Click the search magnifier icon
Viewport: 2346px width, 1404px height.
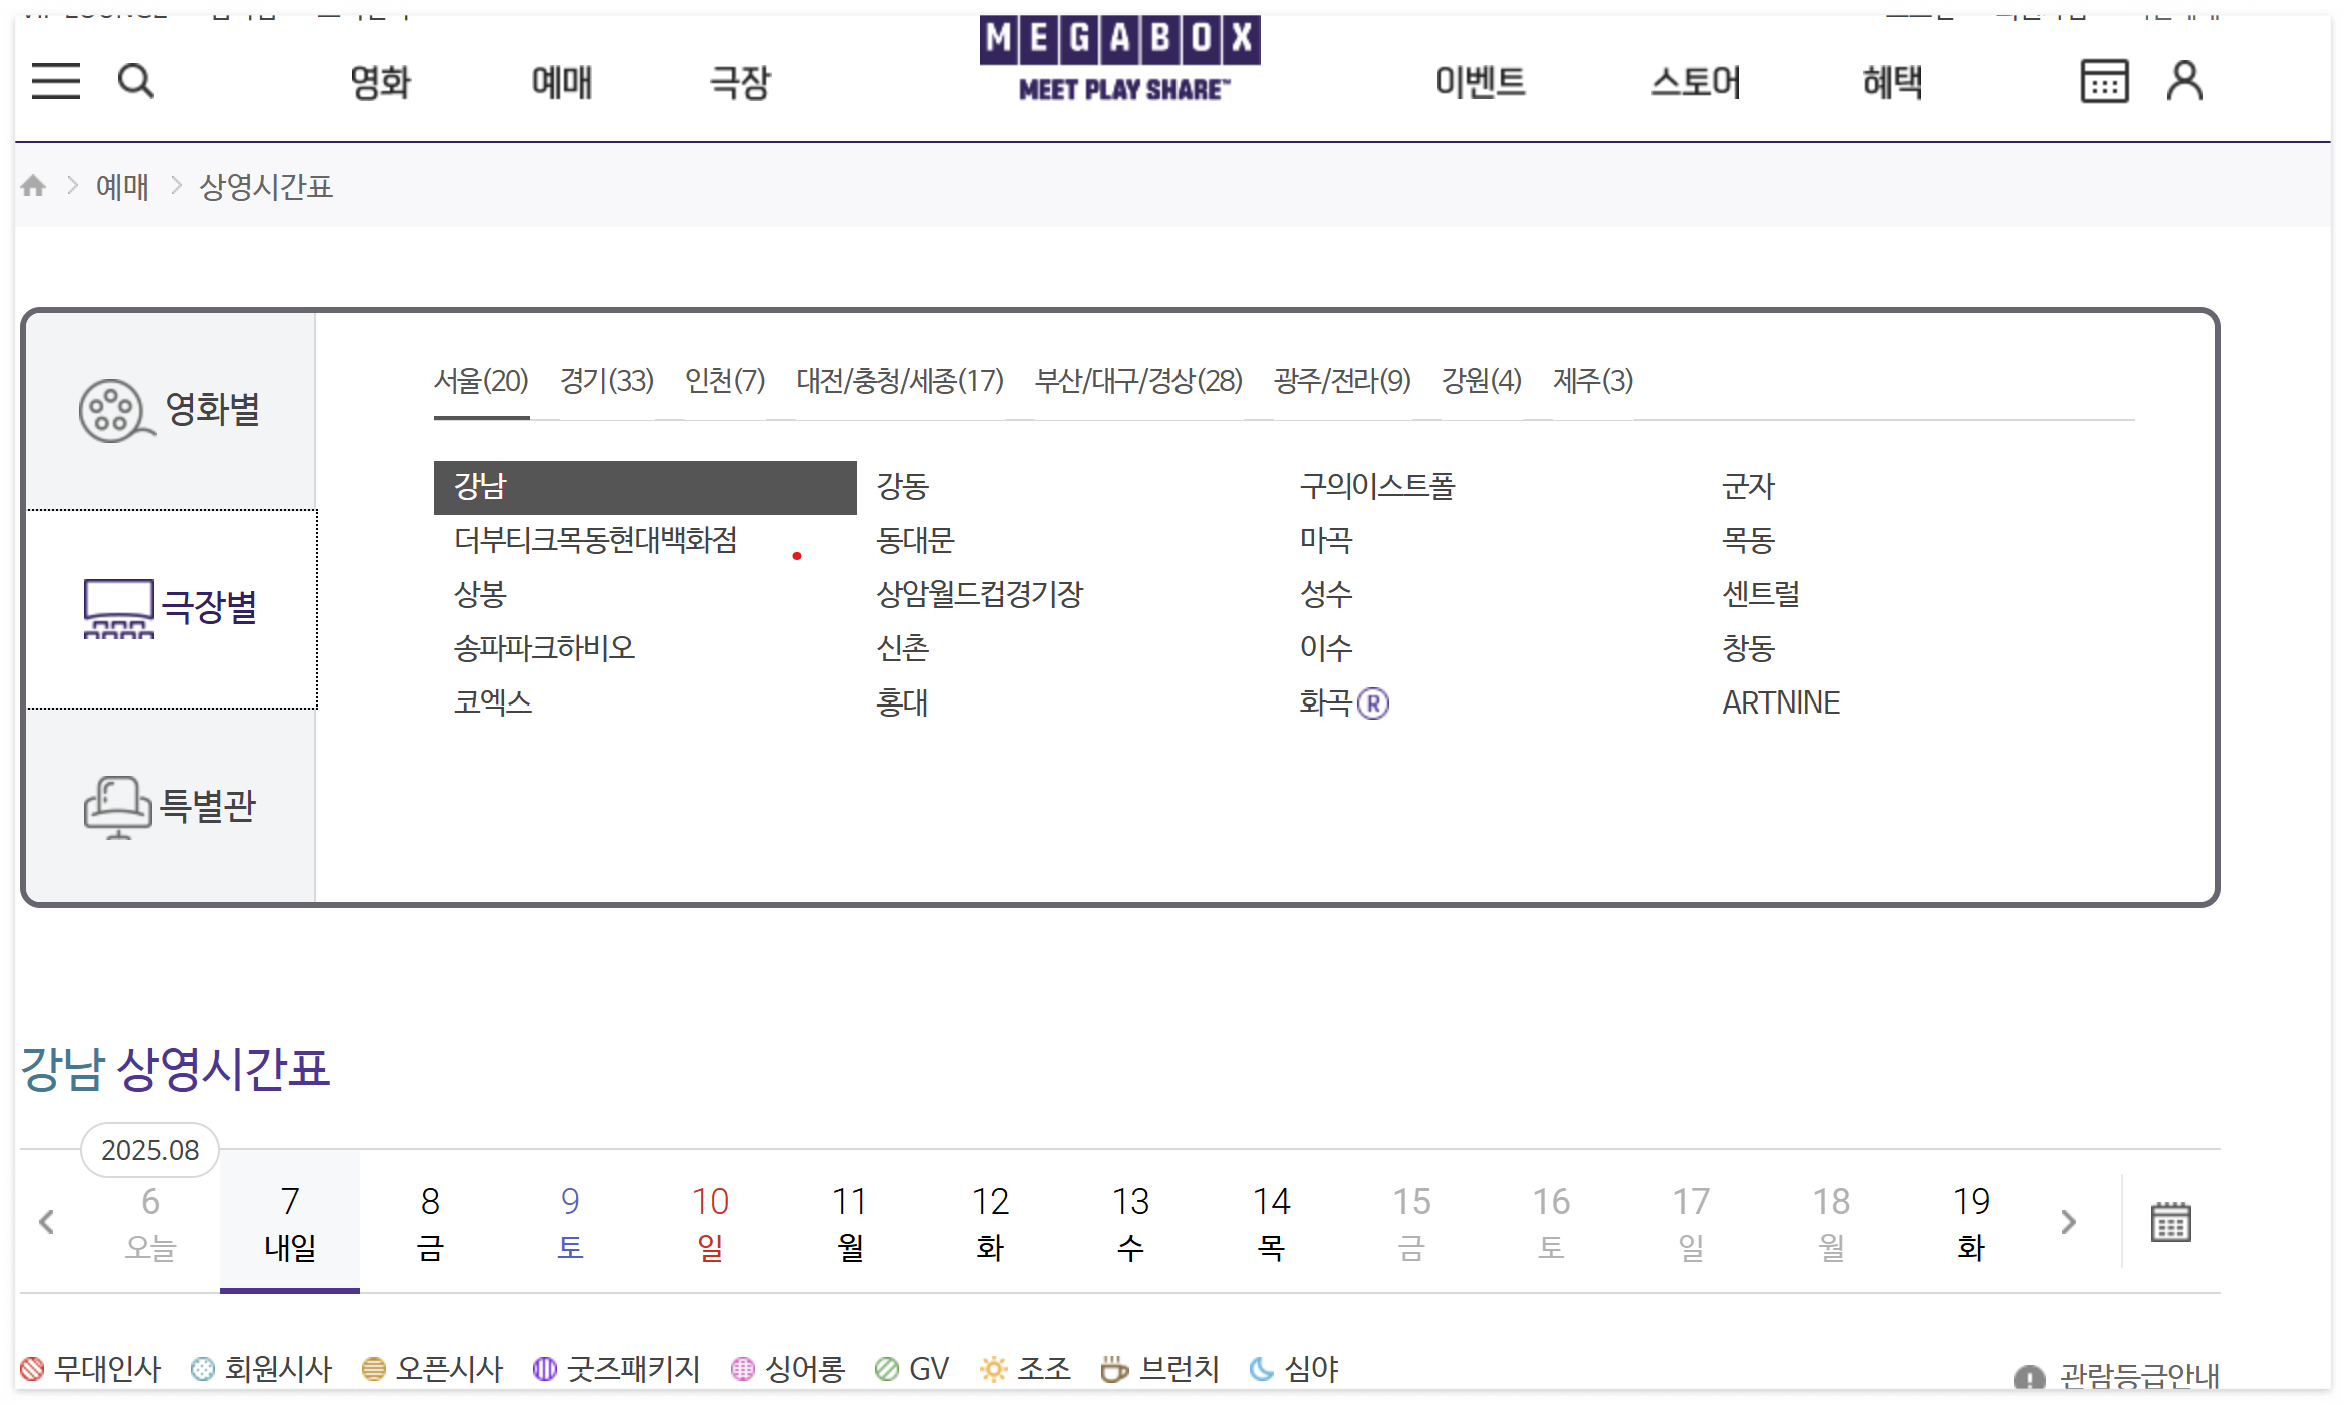tap(135, 81)
